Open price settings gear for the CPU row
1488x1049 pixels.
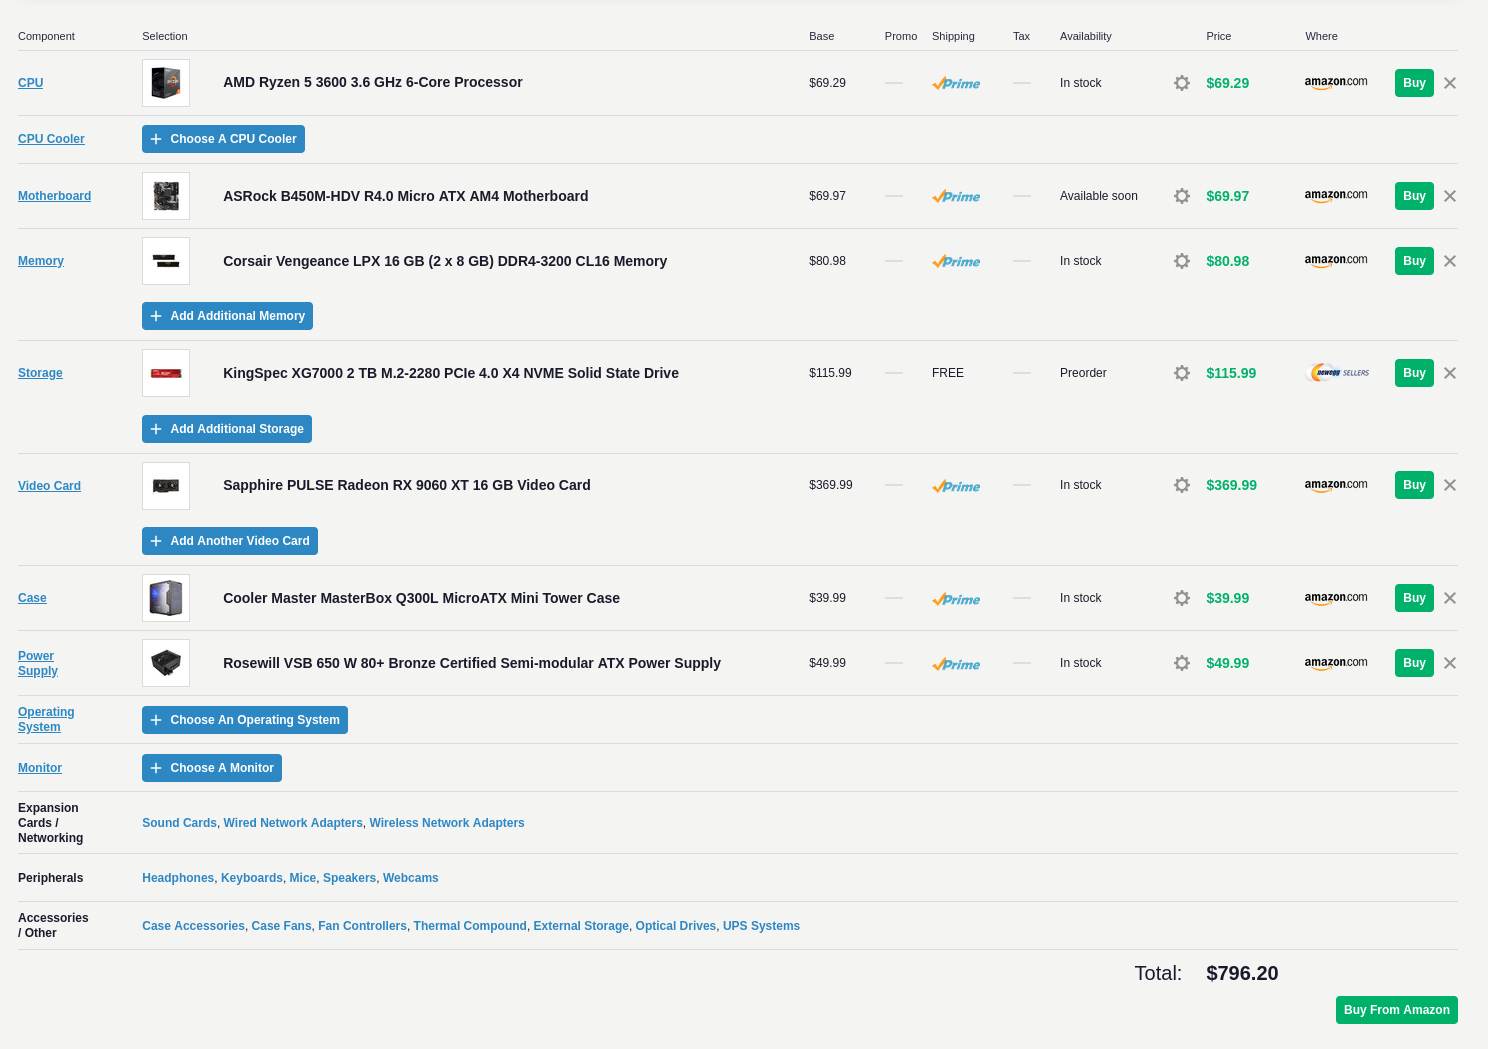pyautogui.click(x=1182, y=83)
